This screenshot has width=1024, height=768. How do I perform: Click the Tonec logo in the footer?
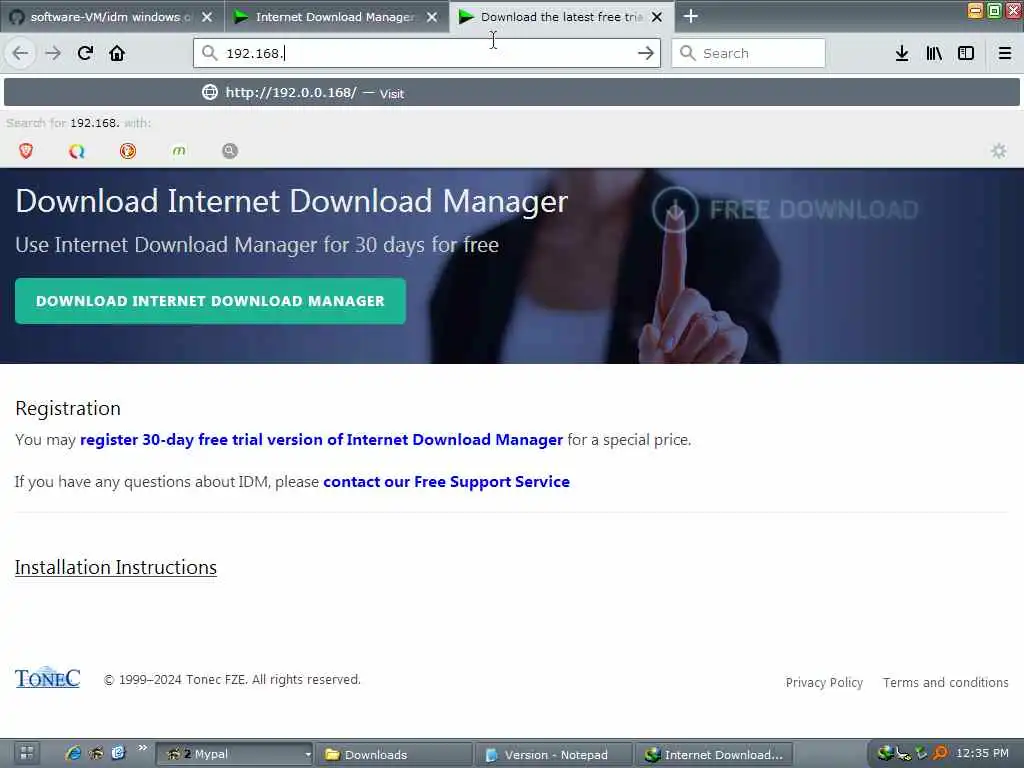coord(47,678)
